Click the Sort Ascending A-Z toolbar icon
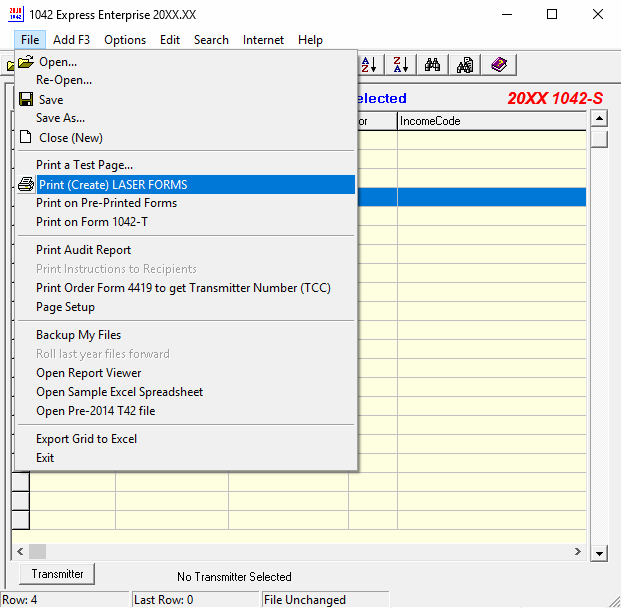The height and width of the screenshot is (608, 621). pos(369,65)
